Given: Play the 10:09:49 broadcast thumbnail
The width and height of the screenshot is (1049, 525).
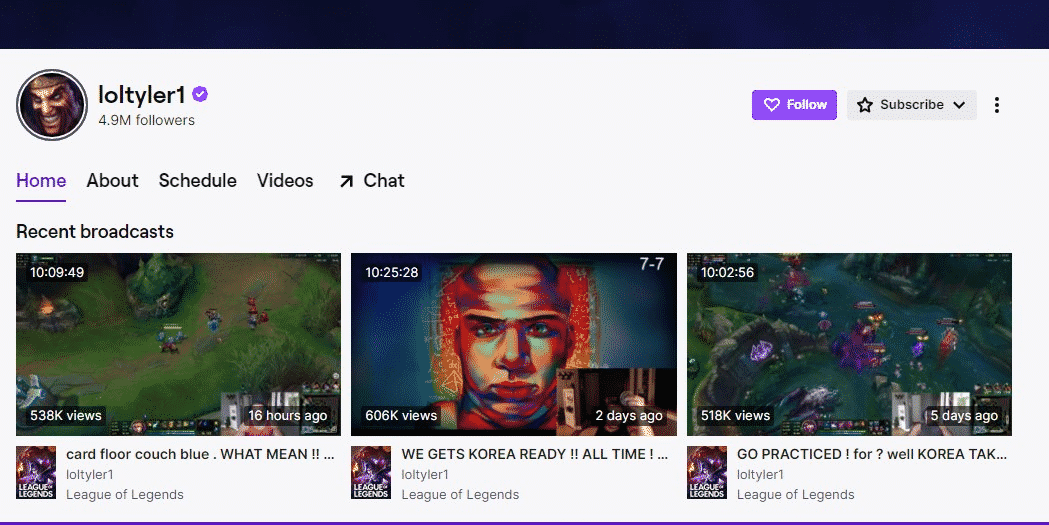Looking at the screenshot, I should (179, 344).
